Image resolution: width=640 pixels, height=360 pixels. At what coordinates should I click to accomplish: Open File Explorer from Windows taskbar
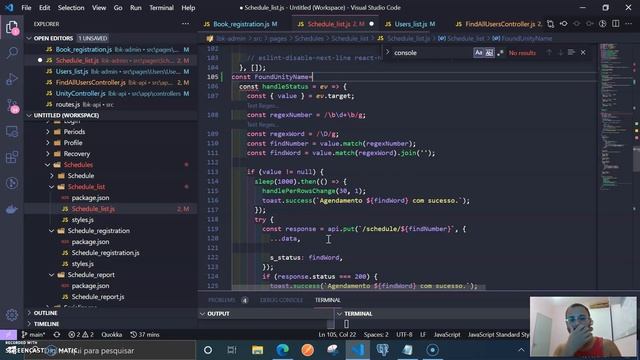(x=258, y=350)
